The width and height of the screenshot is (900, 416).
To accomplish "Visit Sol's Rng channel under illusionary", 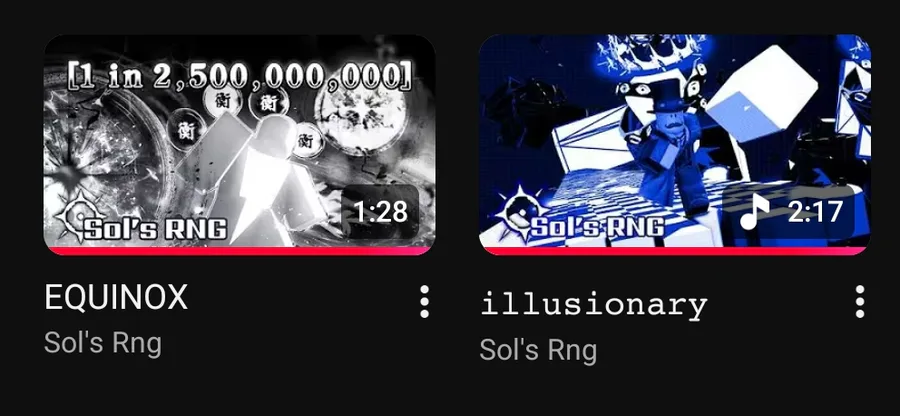I will [538, 349].
